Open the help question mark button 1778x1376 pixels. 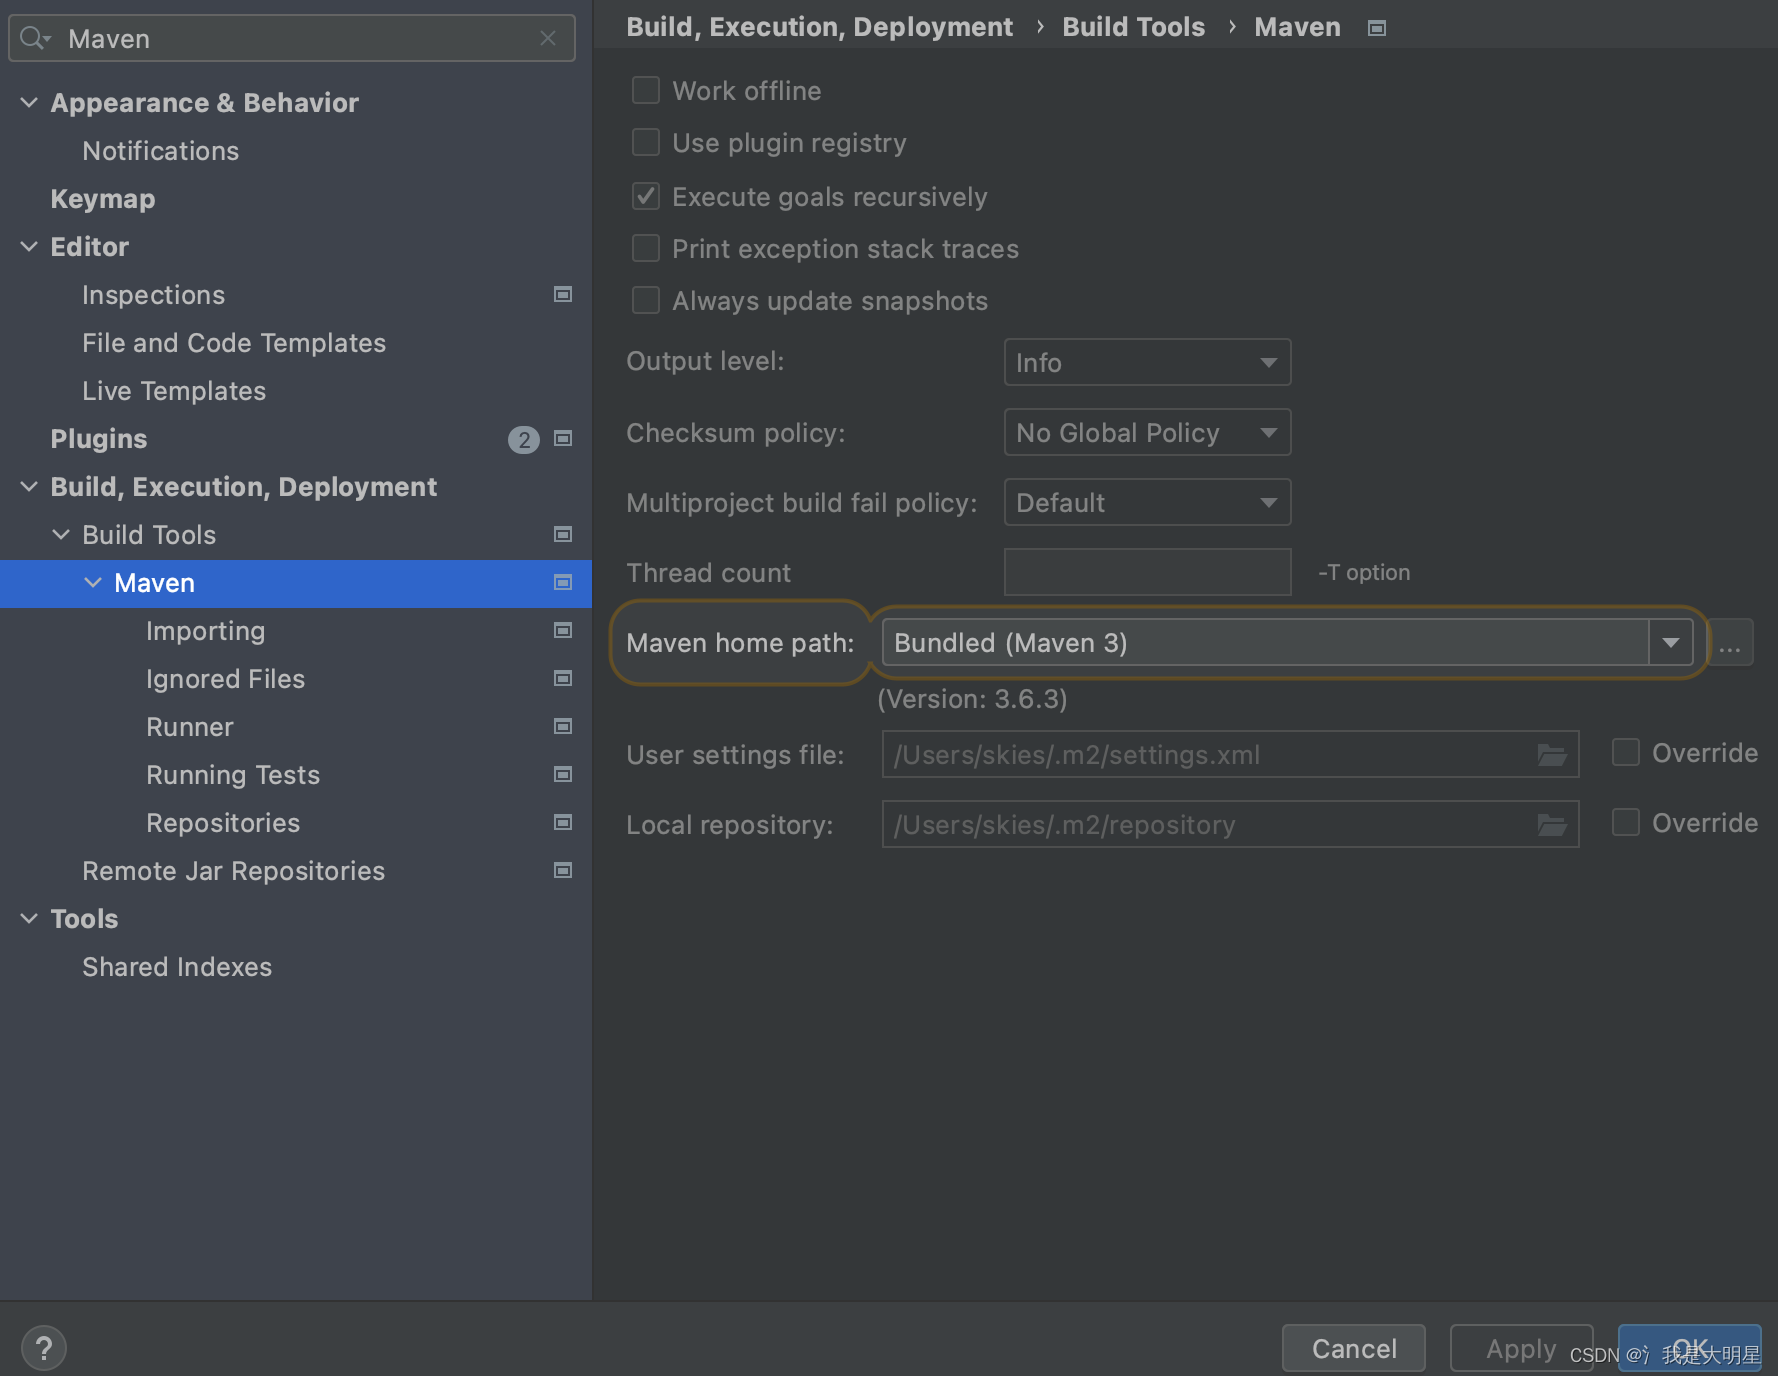[44, 1348]
